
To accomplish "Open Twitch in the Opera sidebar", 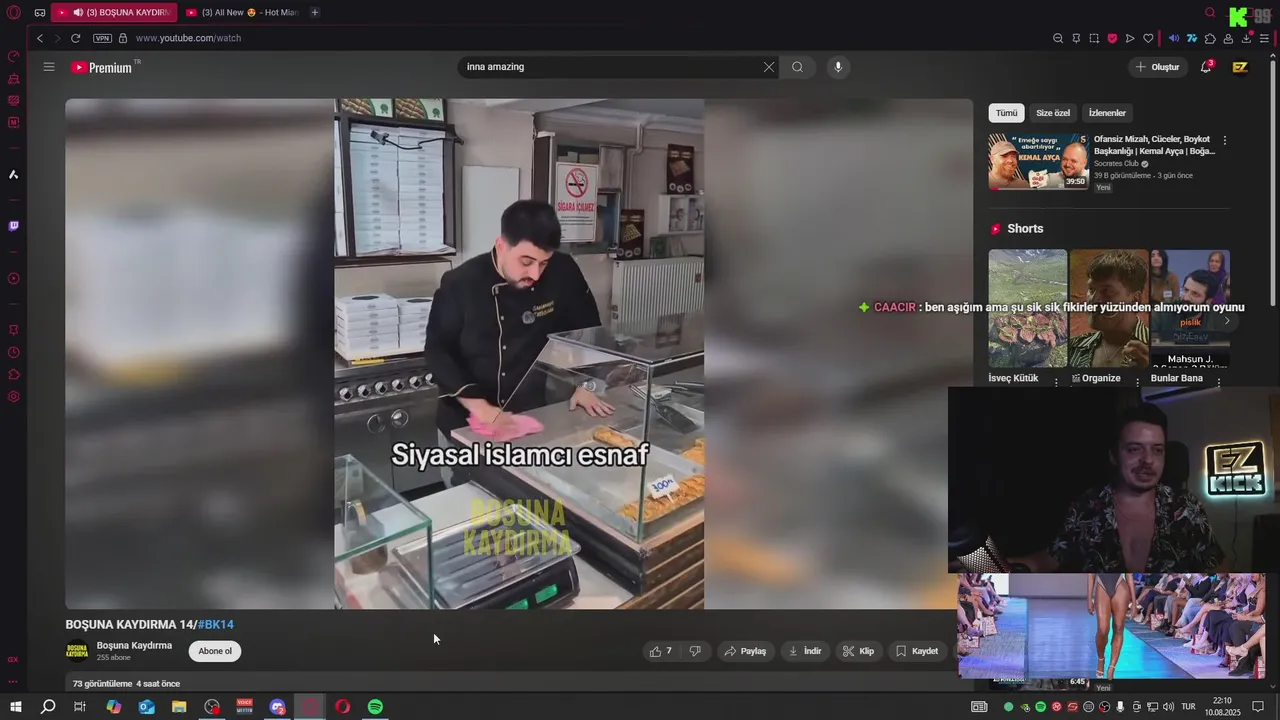I will point(13,226).
